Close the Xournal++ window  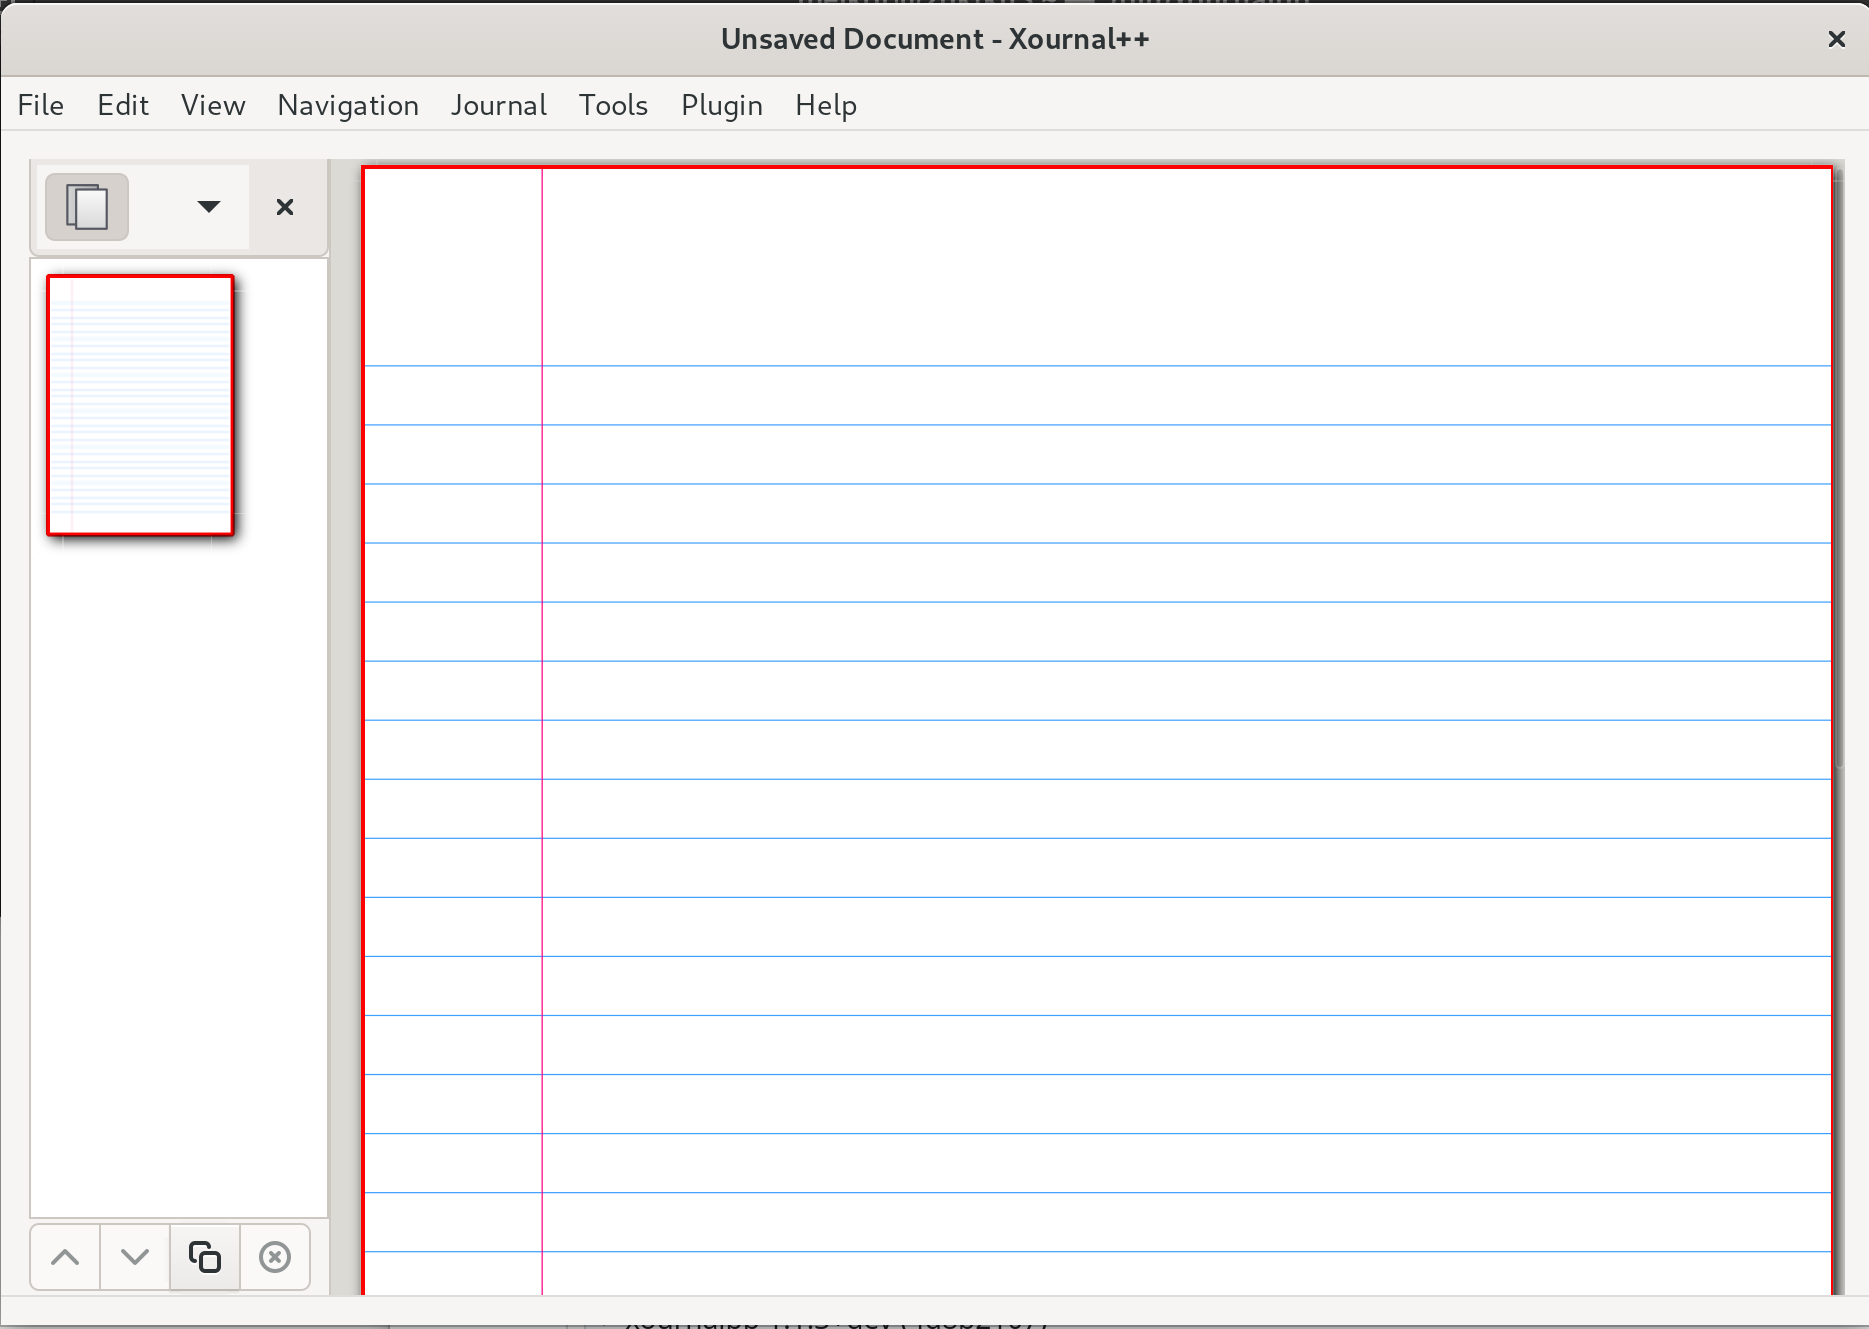1837,39
